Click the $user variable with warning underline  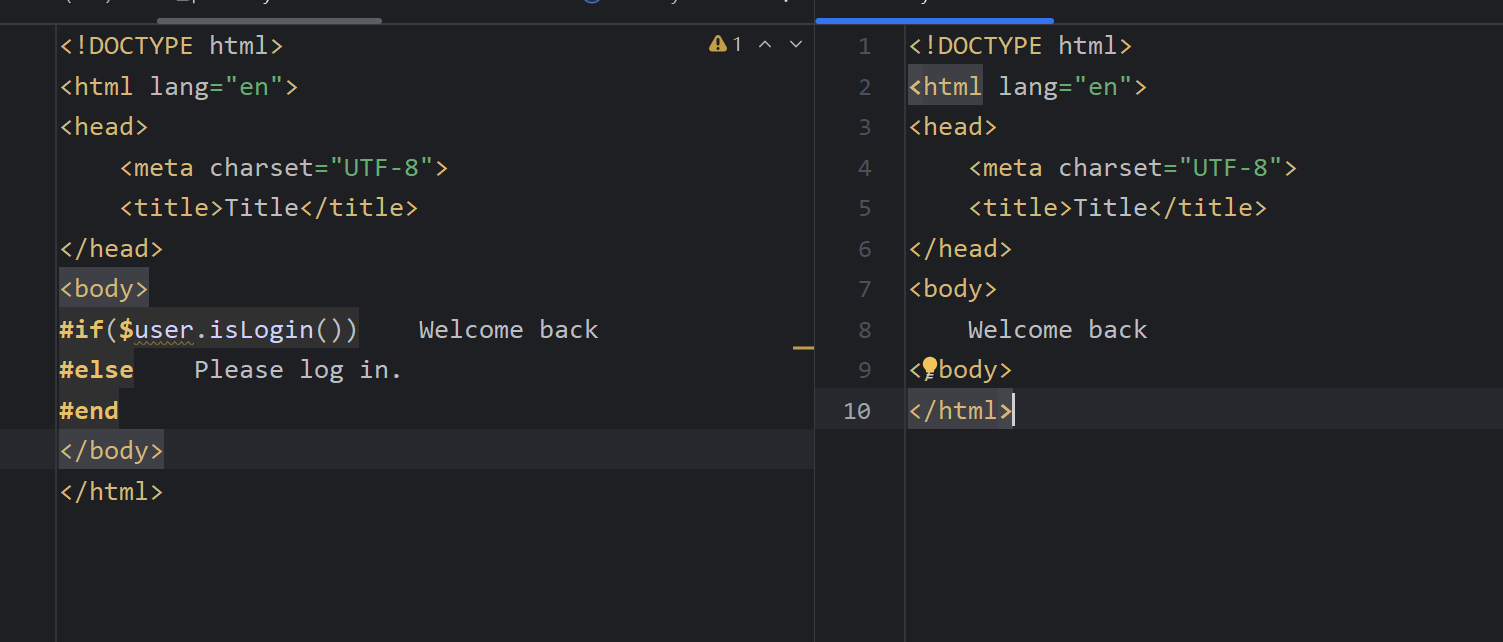tap(156, 329)
